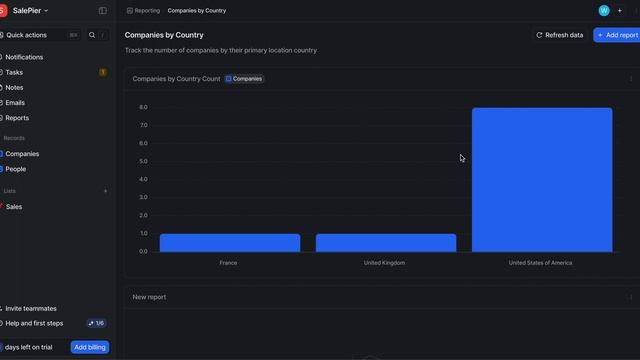Open Notifications in sidebar
This screenshot has width=640, height=360.
coord(24,57)
